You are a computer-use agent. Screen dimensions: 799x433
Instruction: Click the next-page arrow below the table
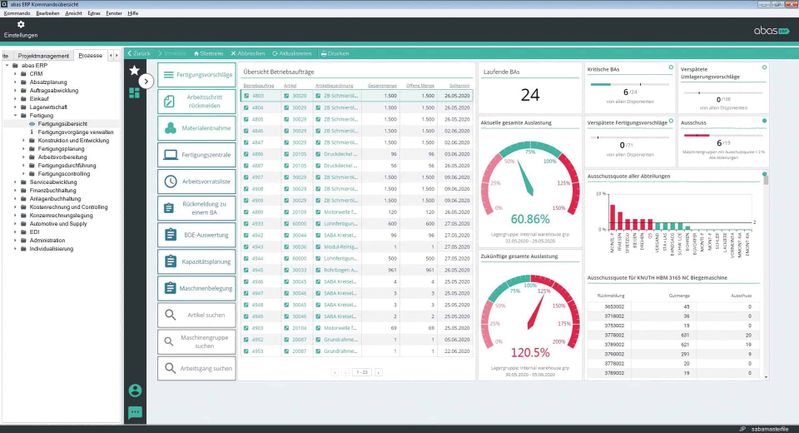click(x=379, y=372)
